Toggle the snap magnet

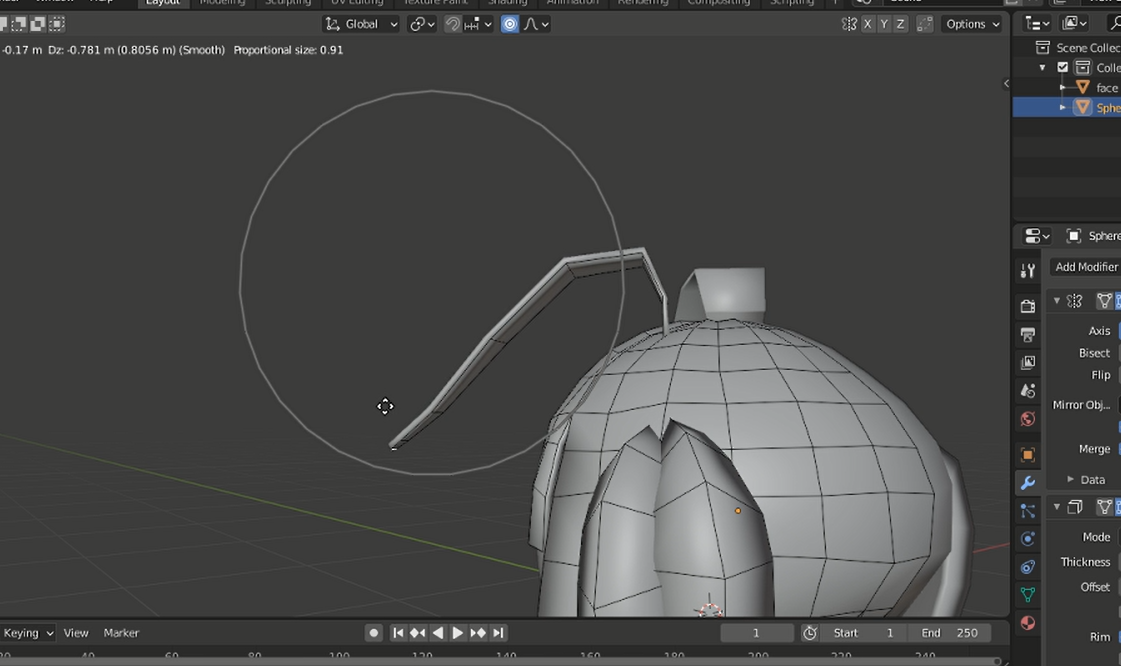click(x=453, y=24)
